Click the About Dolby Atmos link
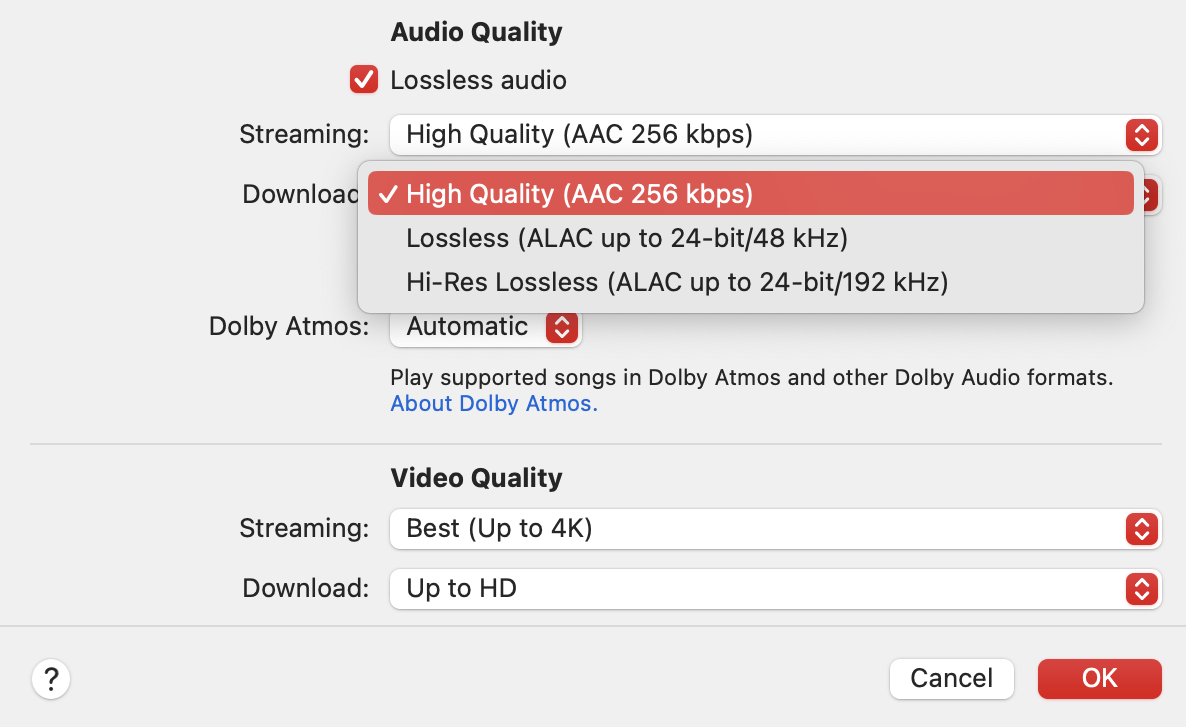1186x727 pixels. (x=493, y=403)
